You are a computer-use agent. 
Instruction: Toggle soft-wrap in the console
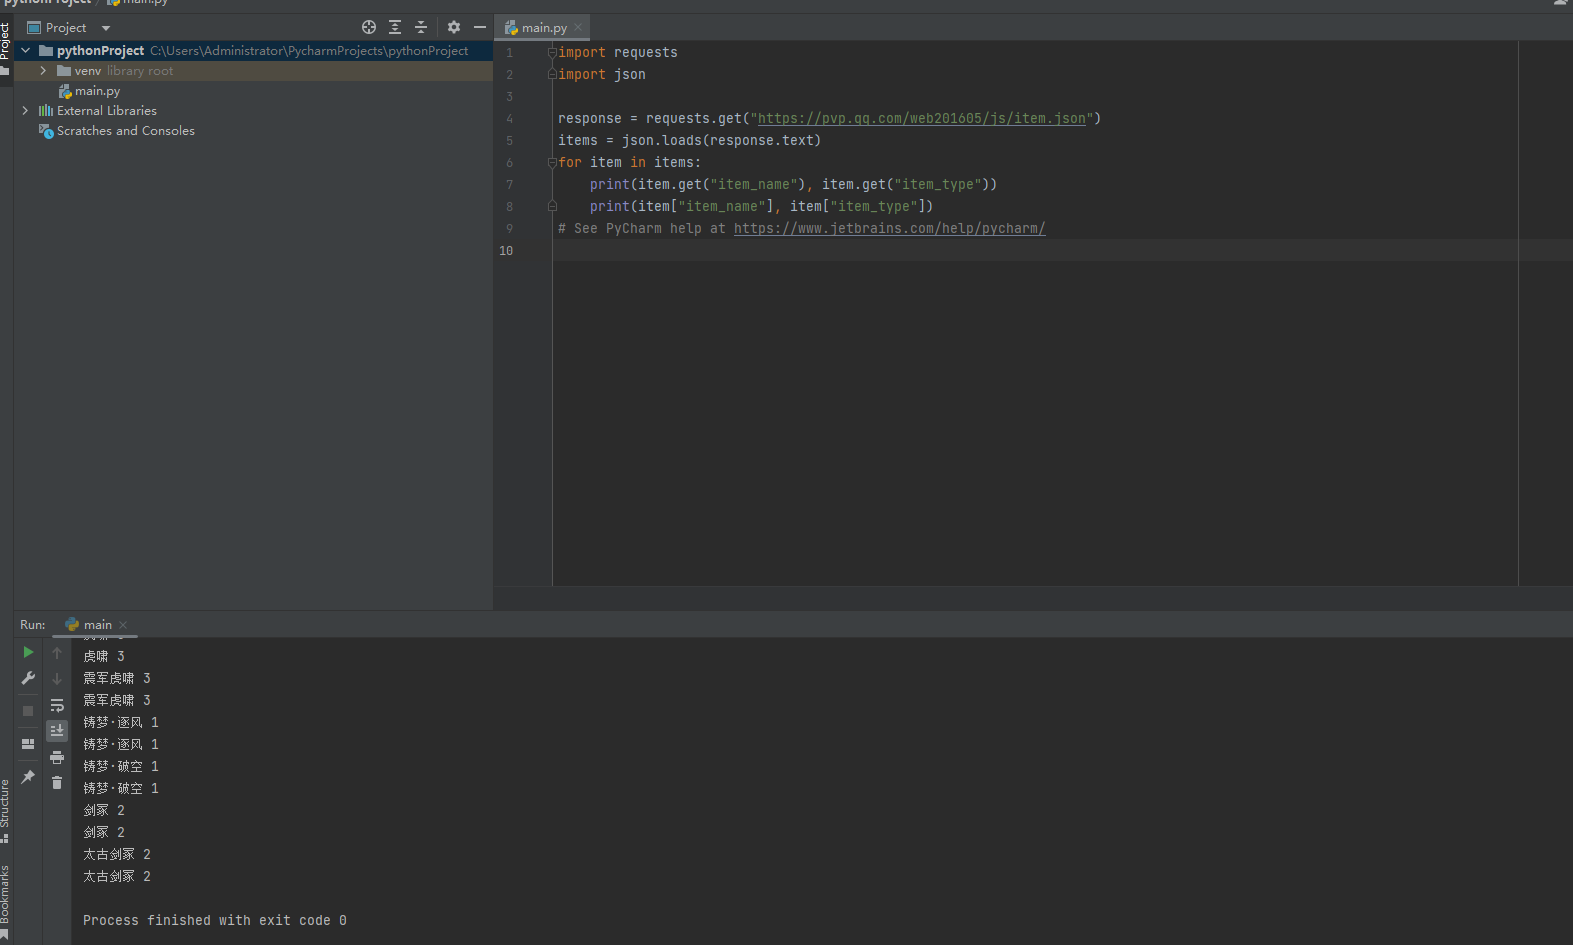click(57, 705)
